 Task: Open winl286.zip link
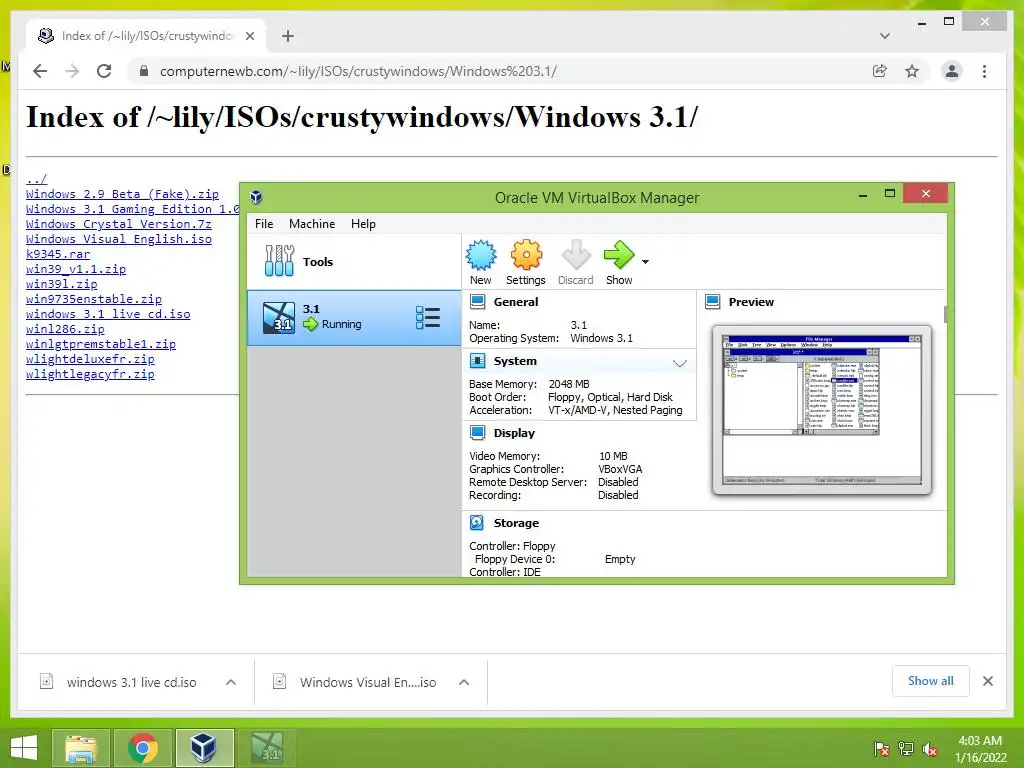click(x=65, y=329)
